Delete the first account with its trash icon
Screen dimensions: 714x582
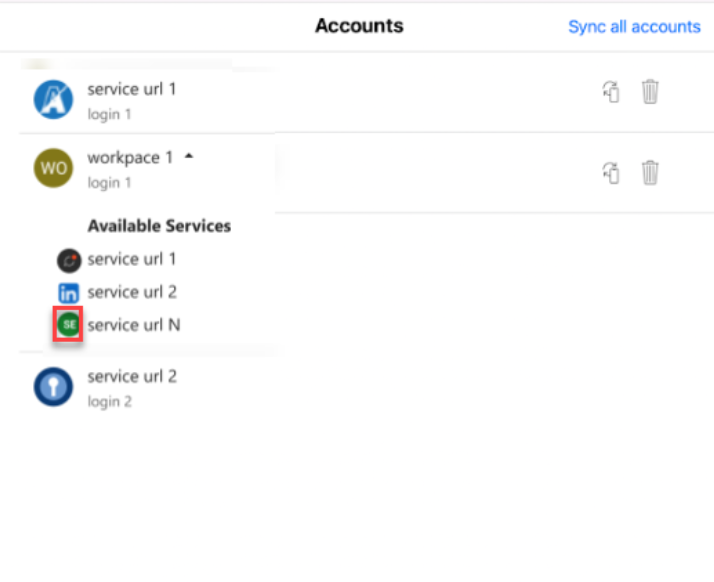point(650,93)
